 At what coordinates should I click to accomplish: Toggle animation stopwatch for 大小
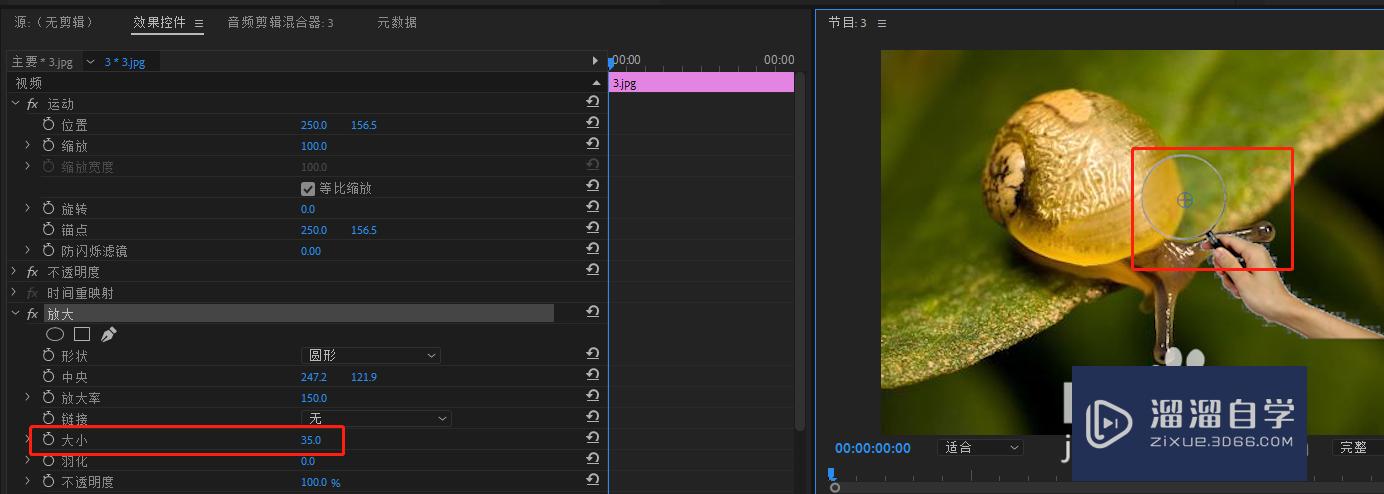coord(49,440)
